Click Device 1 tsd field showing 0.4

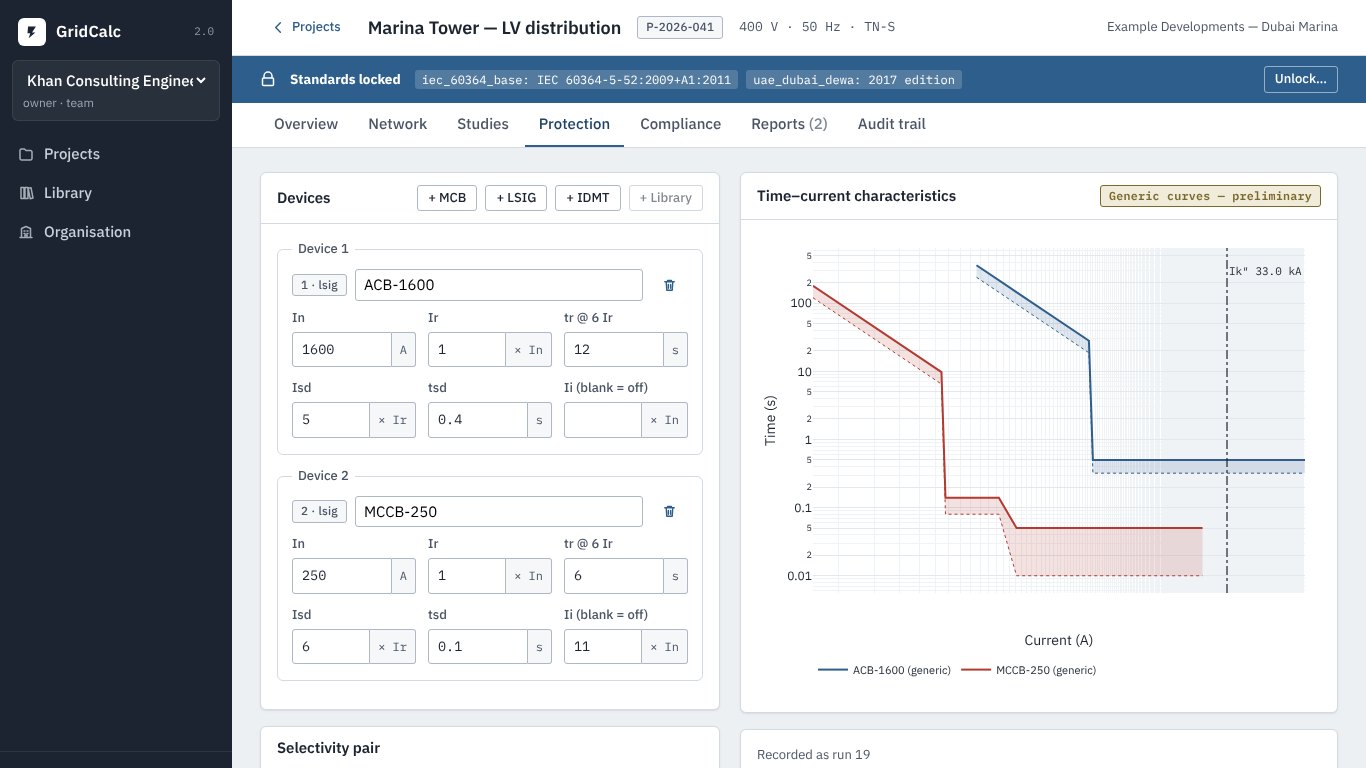point(477,420)
